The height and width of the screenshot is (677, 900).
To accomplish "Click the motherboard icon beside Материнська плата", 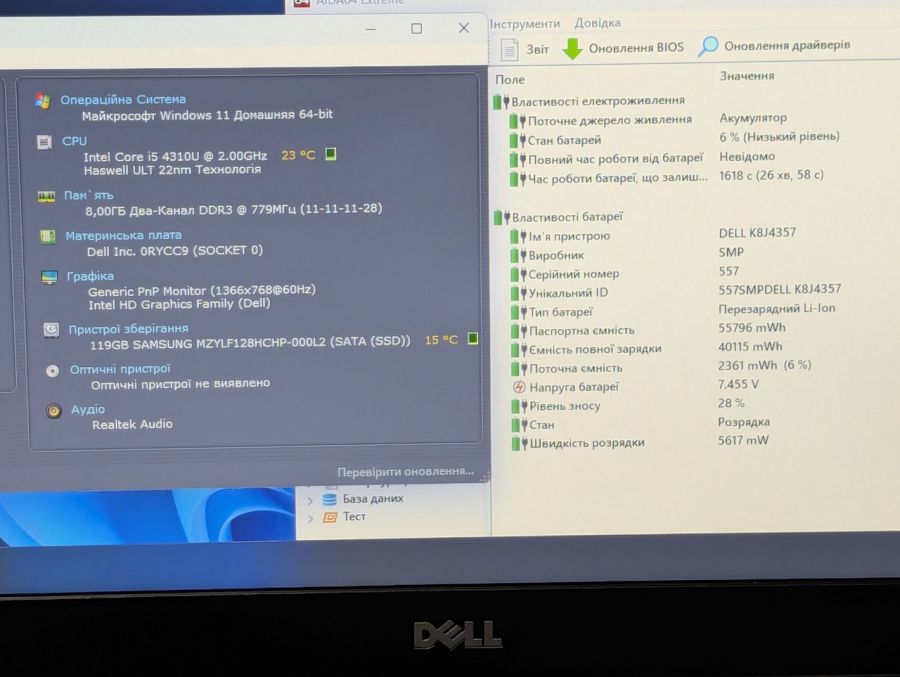I will 48,237.
